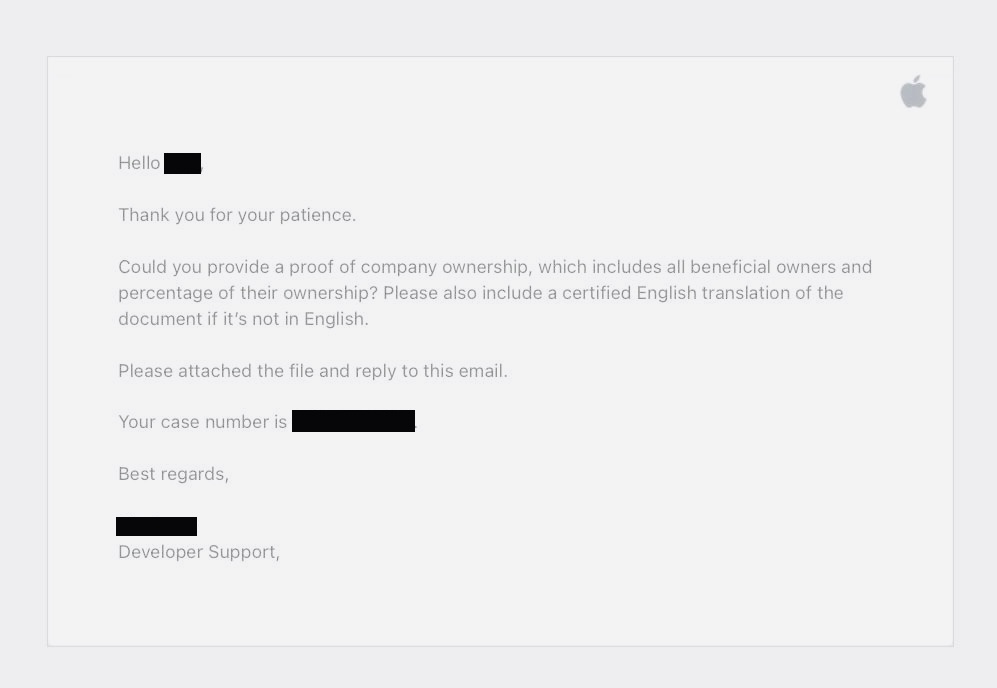The height and width of the screenshot is (688, 997).
Task: Click the redacted name after Hello
Action: 182,163
